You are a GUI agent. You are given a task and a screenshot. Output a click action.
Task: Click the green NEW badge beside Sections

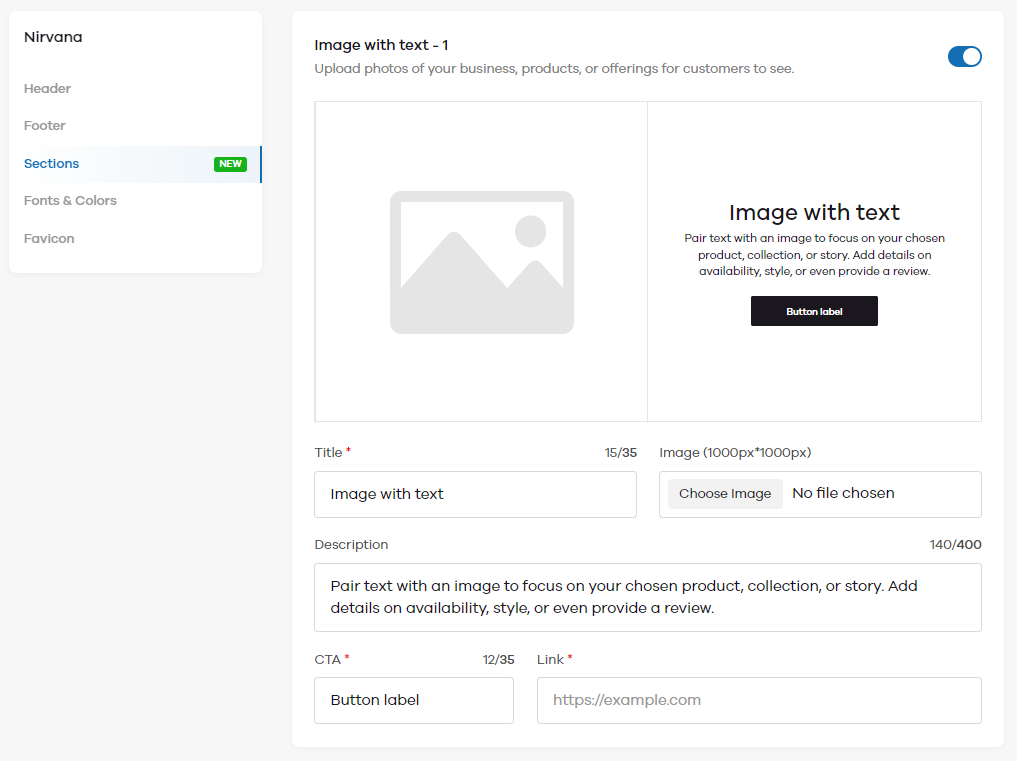pos(230,163)
